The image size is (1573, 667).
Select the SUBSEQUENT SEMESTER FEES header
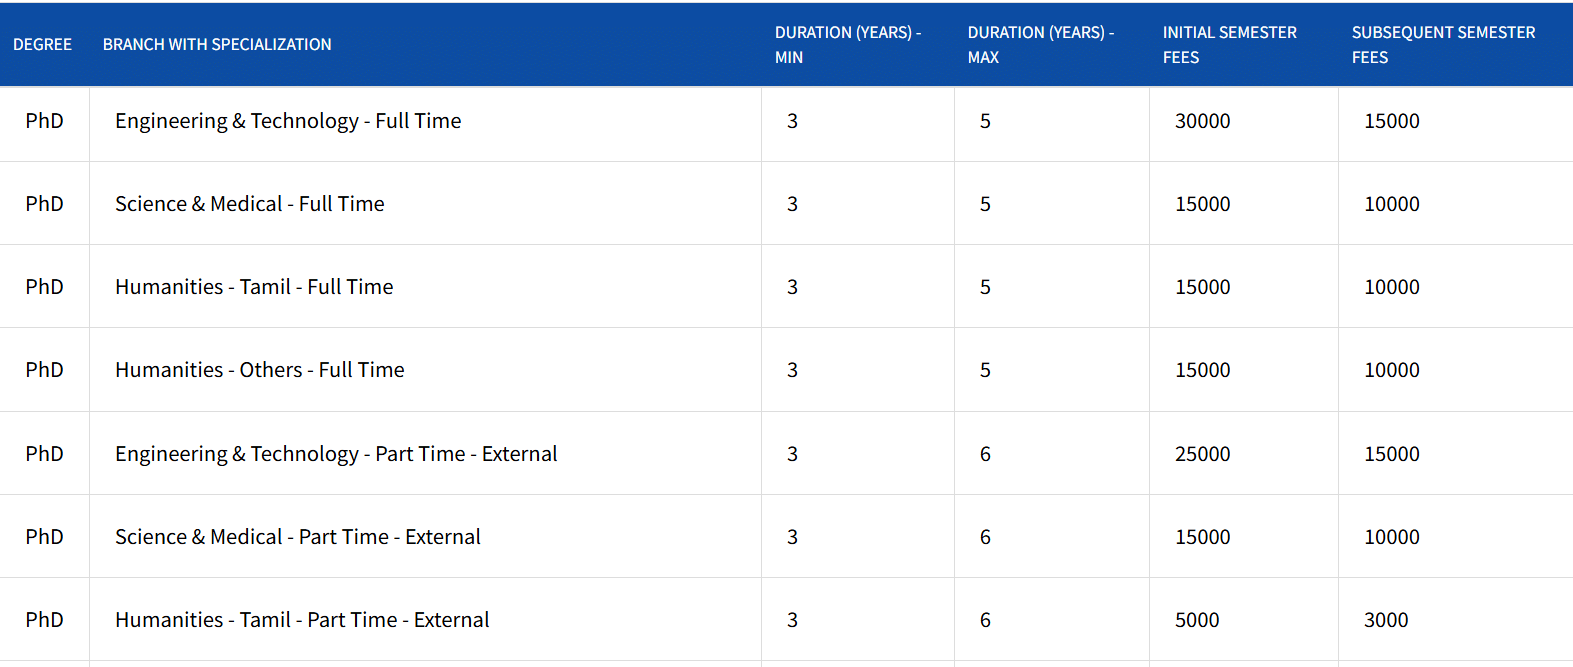pyautogui.click(x=1442, y=45)
